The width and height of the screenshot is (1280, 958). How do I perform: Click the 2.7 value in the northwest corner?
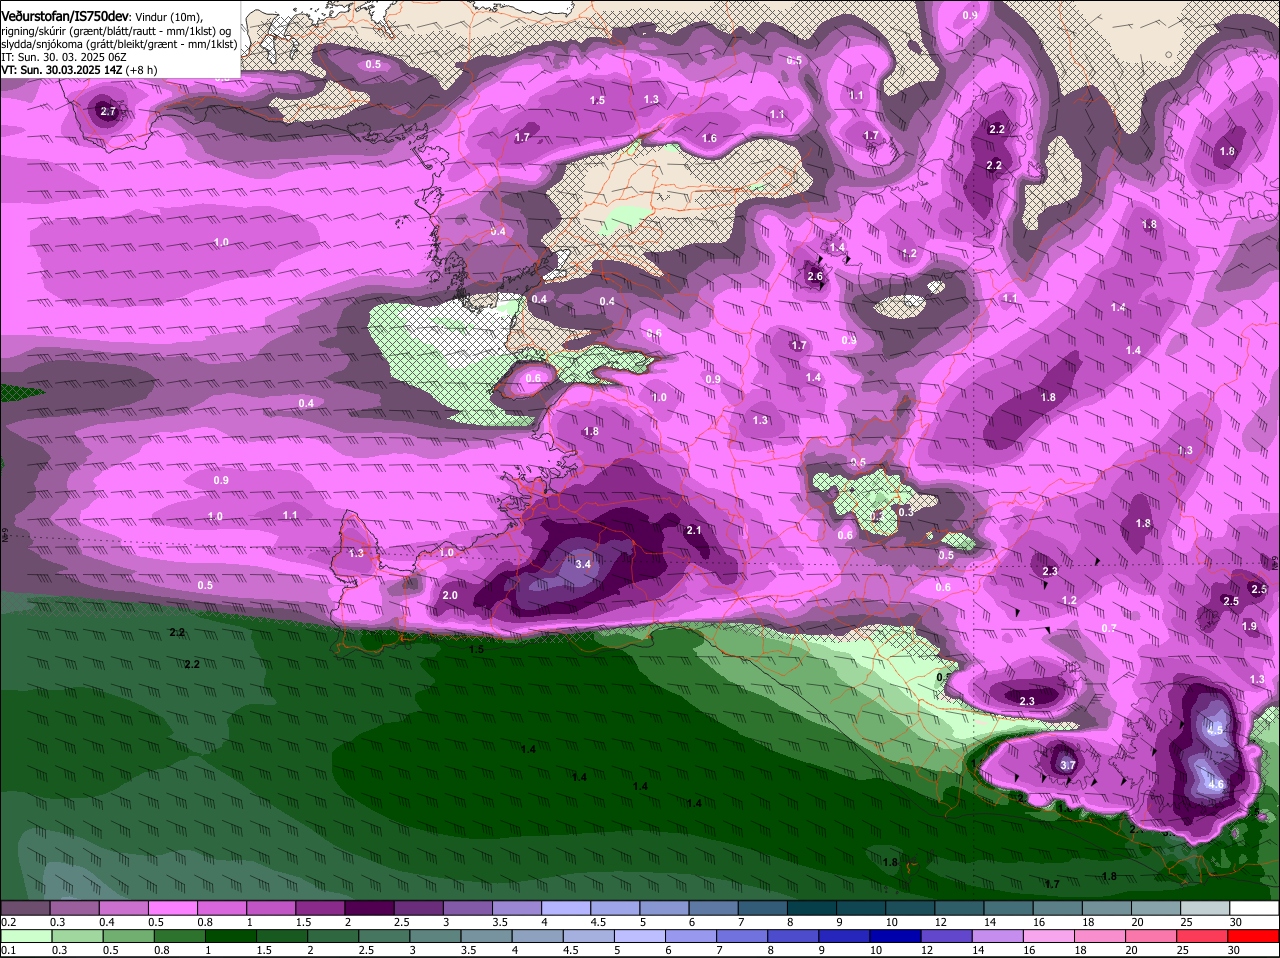108,112
